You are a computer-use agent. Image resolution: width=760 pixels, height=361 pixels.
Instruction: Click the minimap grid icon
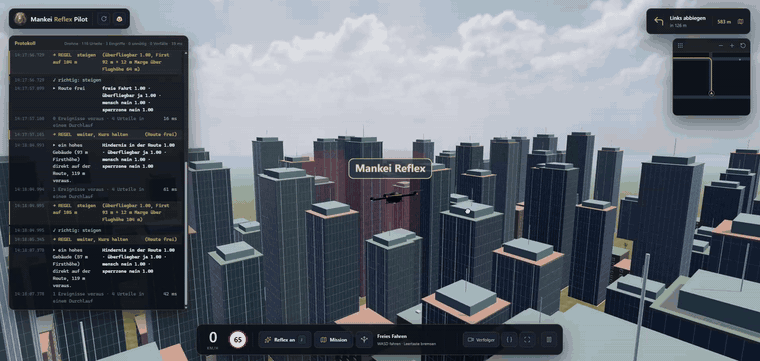click(x=681, y=46)
